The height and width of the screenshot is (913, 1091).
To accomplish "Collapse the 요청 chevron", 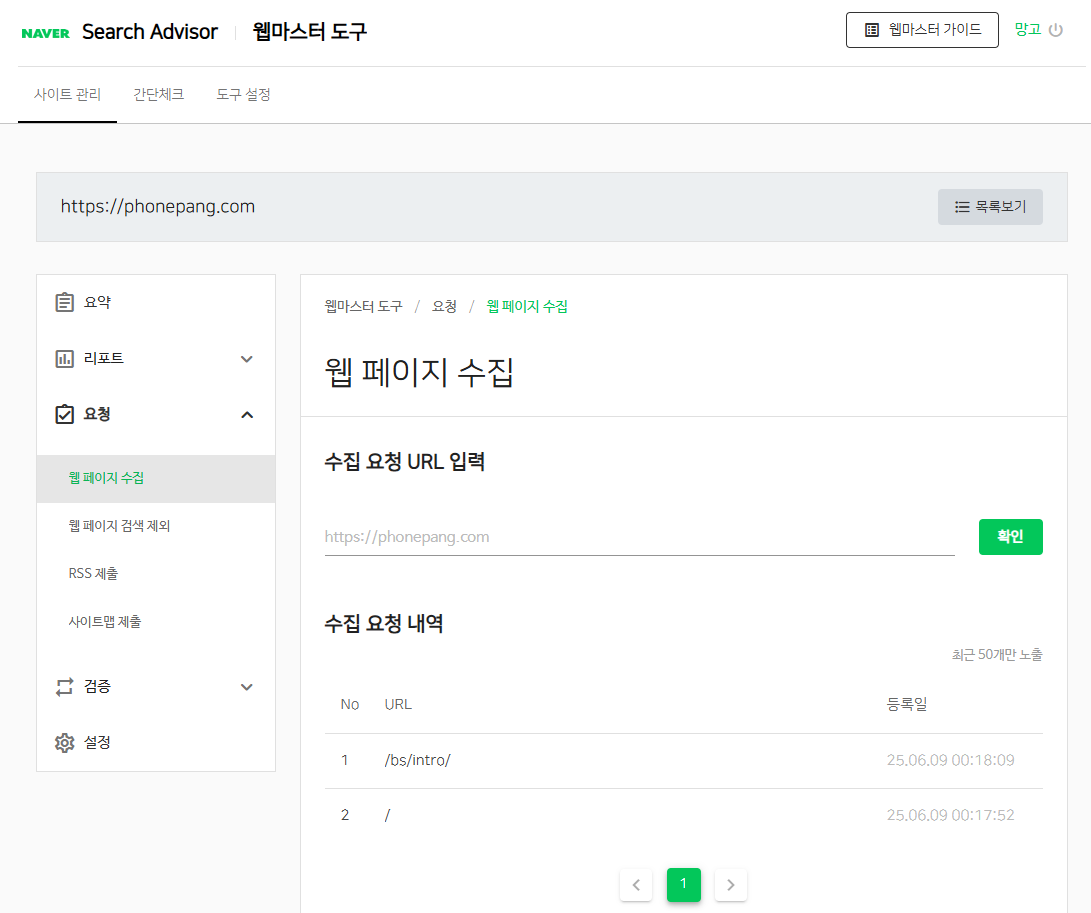I will (246, 415).
